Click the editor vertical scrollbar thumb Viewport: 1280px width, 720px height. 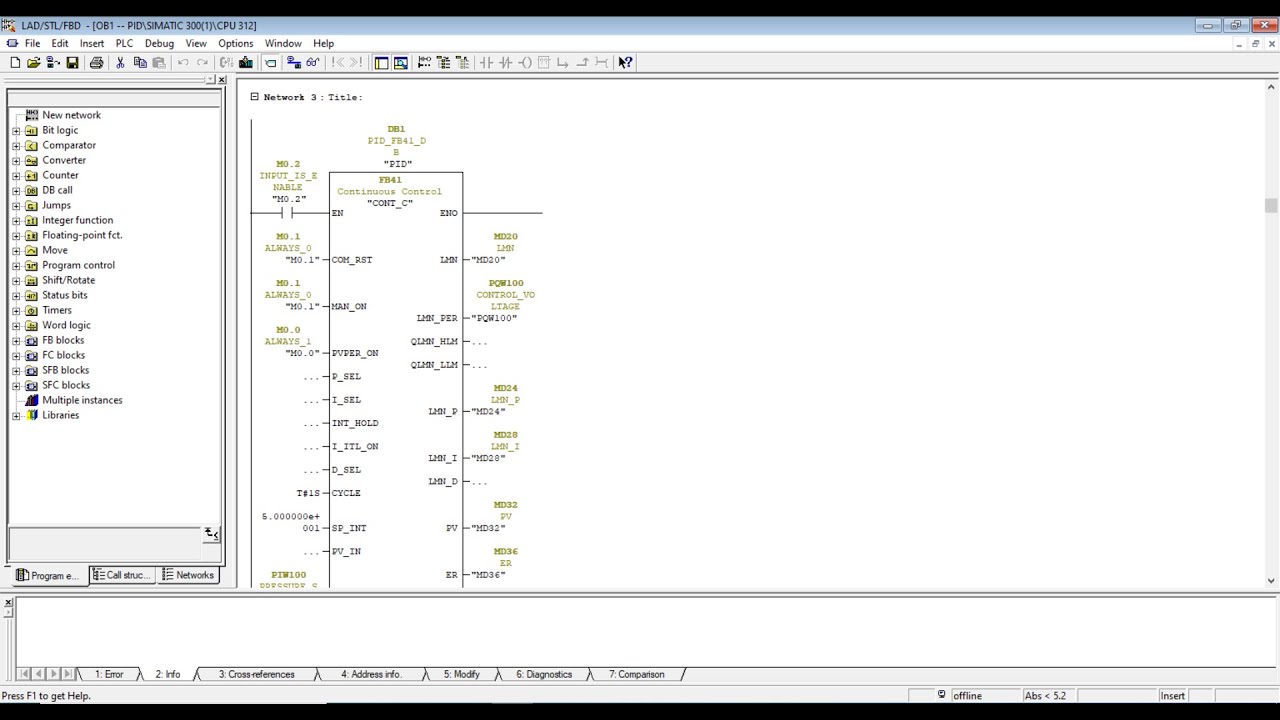(1271, 205)
